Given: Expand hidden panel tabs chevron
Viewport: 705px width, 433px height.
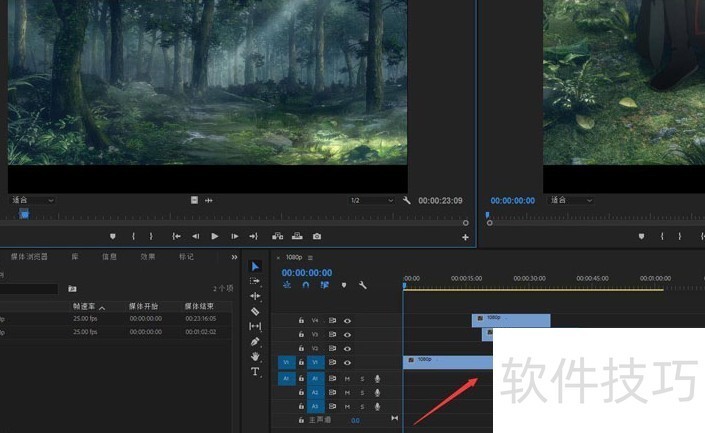Looking at the screenshot, I should [234, 257].
